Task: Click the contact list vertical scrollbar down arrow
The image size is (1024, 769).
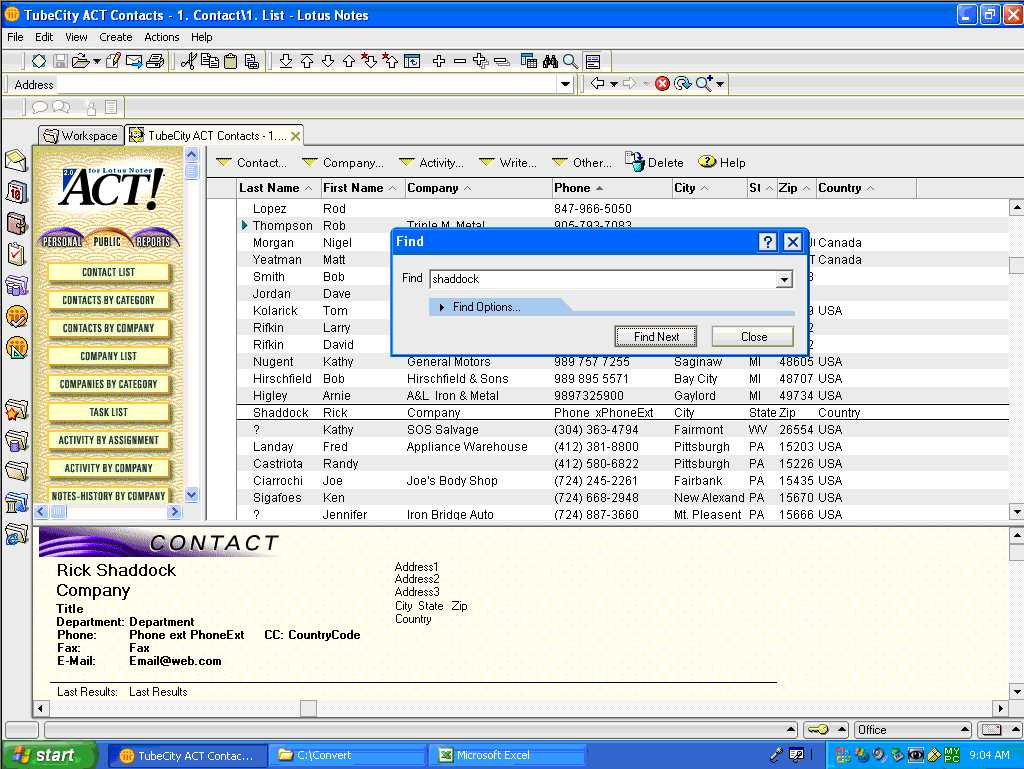Action: click(x=1016, y=512)
